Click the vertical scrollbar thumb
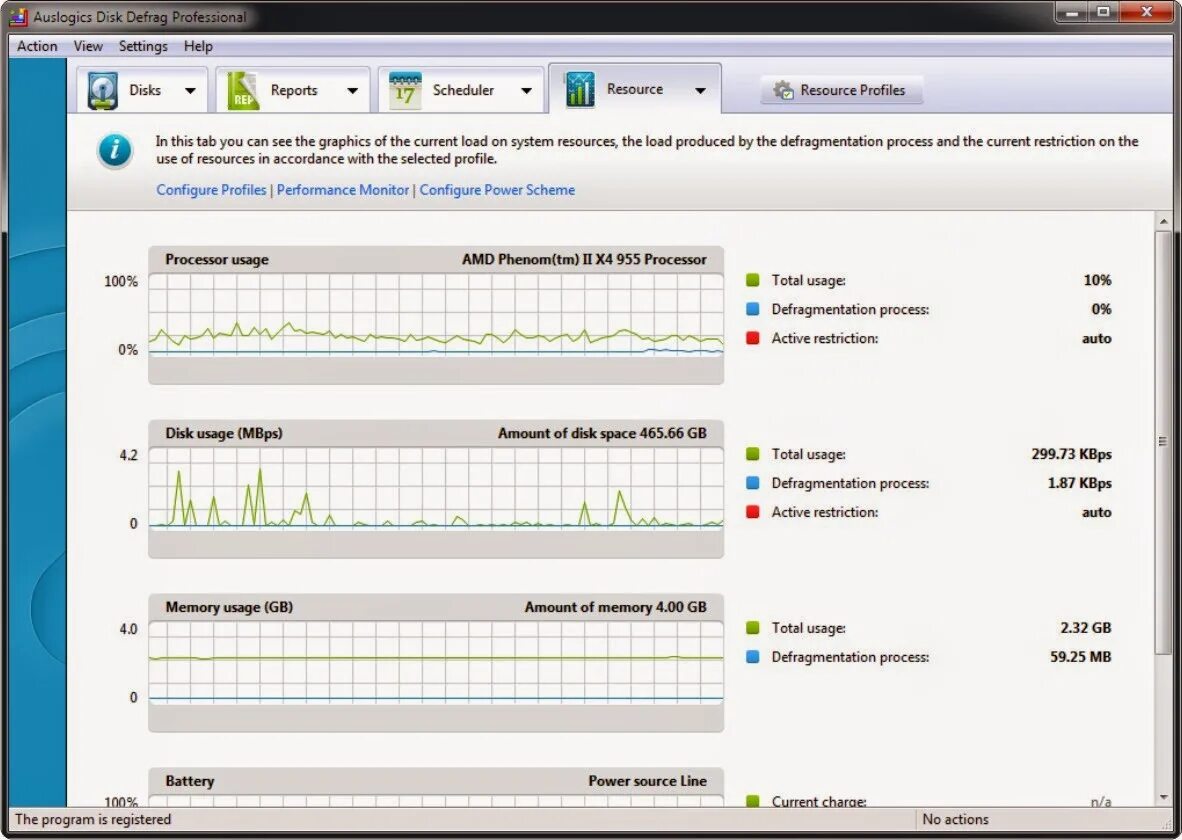 coord(1163,442)
